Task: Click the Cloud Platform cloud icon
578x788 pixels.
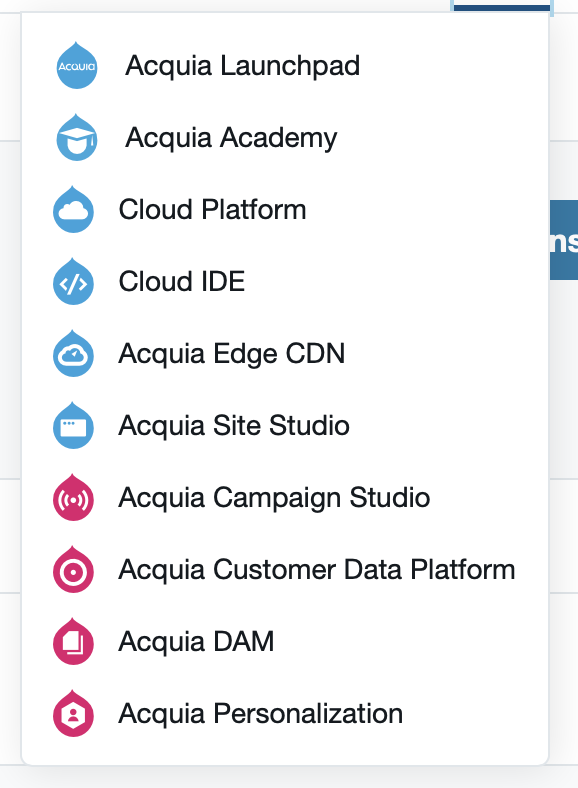Action: pos(73,209)
